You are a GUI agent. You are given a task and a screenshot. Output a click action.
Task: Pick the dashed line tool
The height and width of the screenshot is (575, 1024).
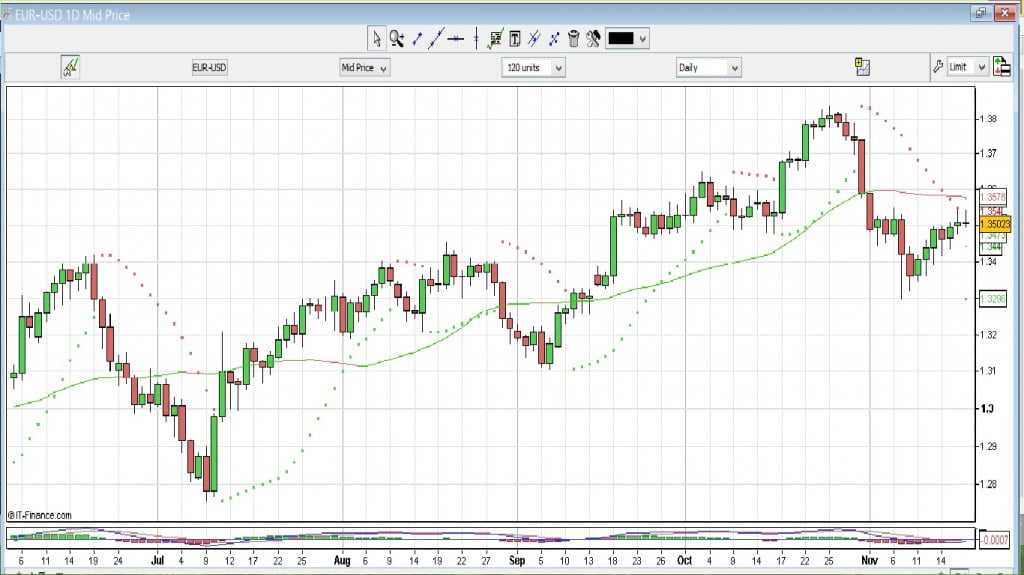554,39
